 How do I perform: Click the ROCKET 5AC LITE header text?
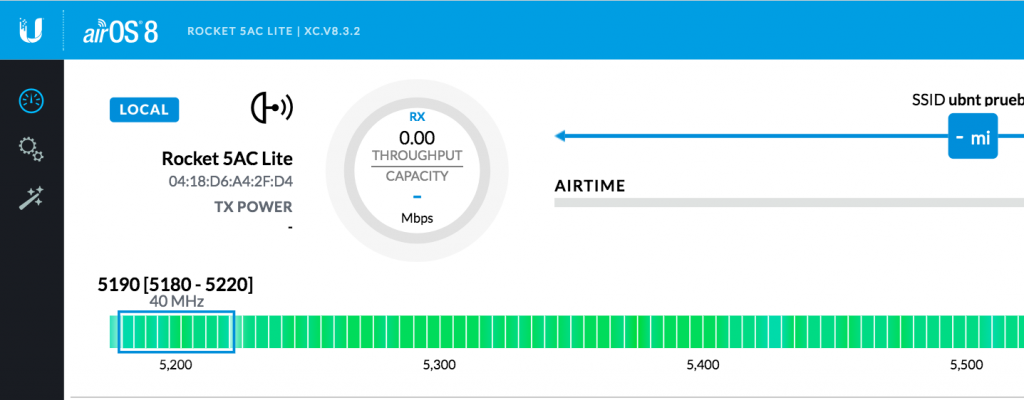click(x=240, y=32)
